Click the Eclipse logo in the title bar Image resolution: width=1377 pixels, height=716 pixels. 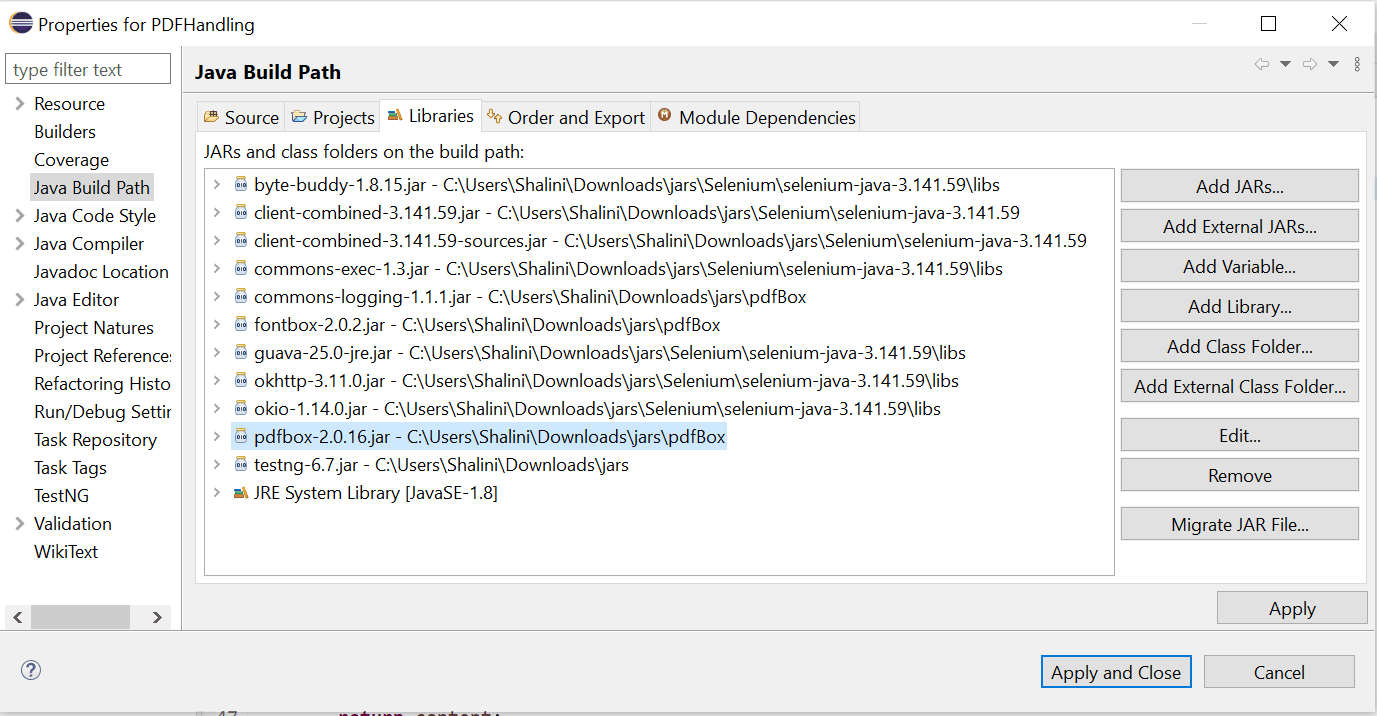coord(20,22)
